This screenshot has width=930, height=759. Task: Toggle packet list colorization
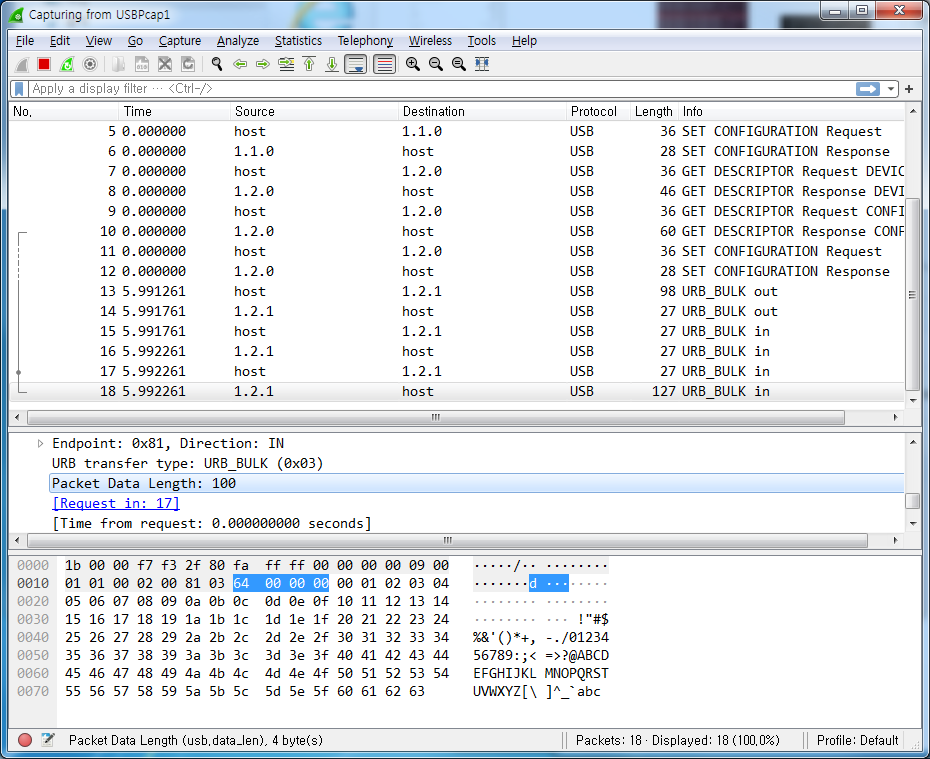pos(384,64)
